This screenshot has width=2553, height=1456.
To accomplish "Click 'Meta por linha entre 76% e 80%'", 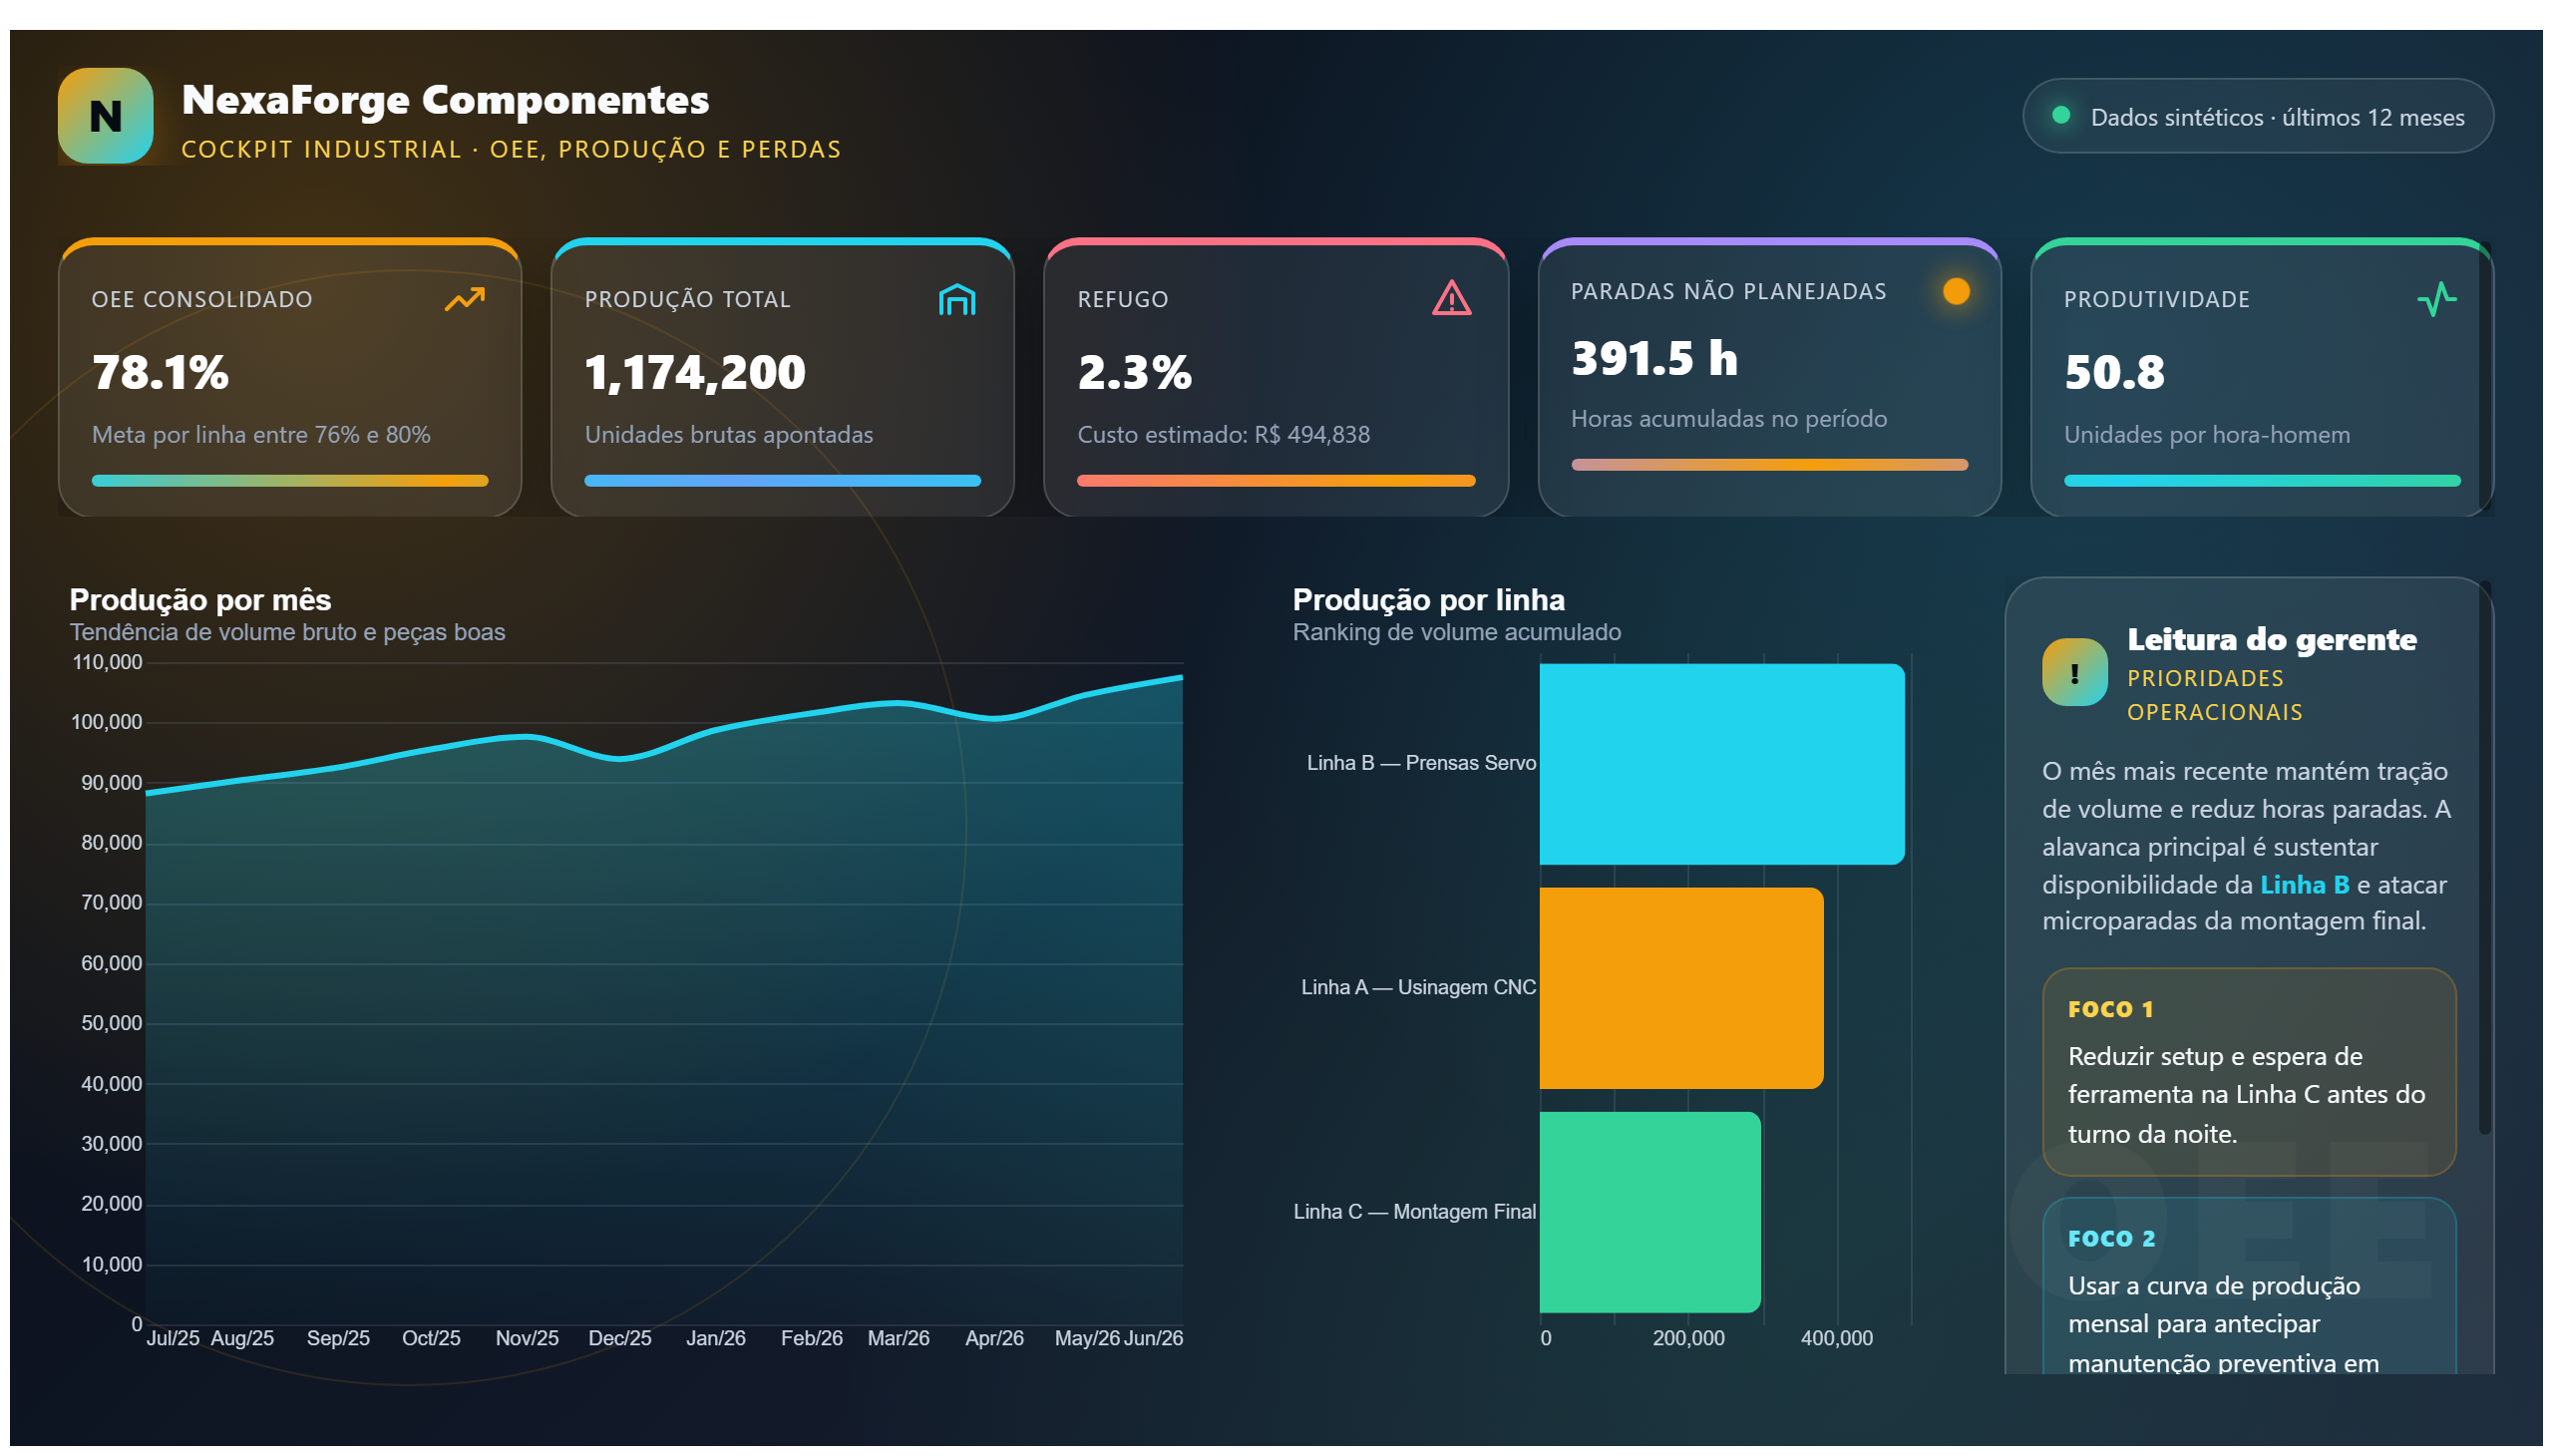I will [x=261, y=434].
